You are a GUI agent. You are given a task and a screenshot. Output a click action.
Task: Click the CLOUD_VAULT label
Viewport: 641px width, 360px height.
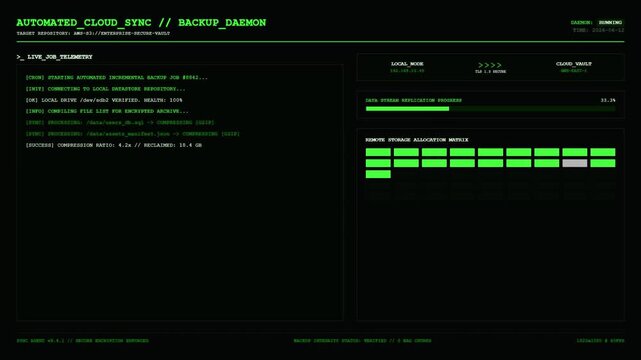click(574, 64)
